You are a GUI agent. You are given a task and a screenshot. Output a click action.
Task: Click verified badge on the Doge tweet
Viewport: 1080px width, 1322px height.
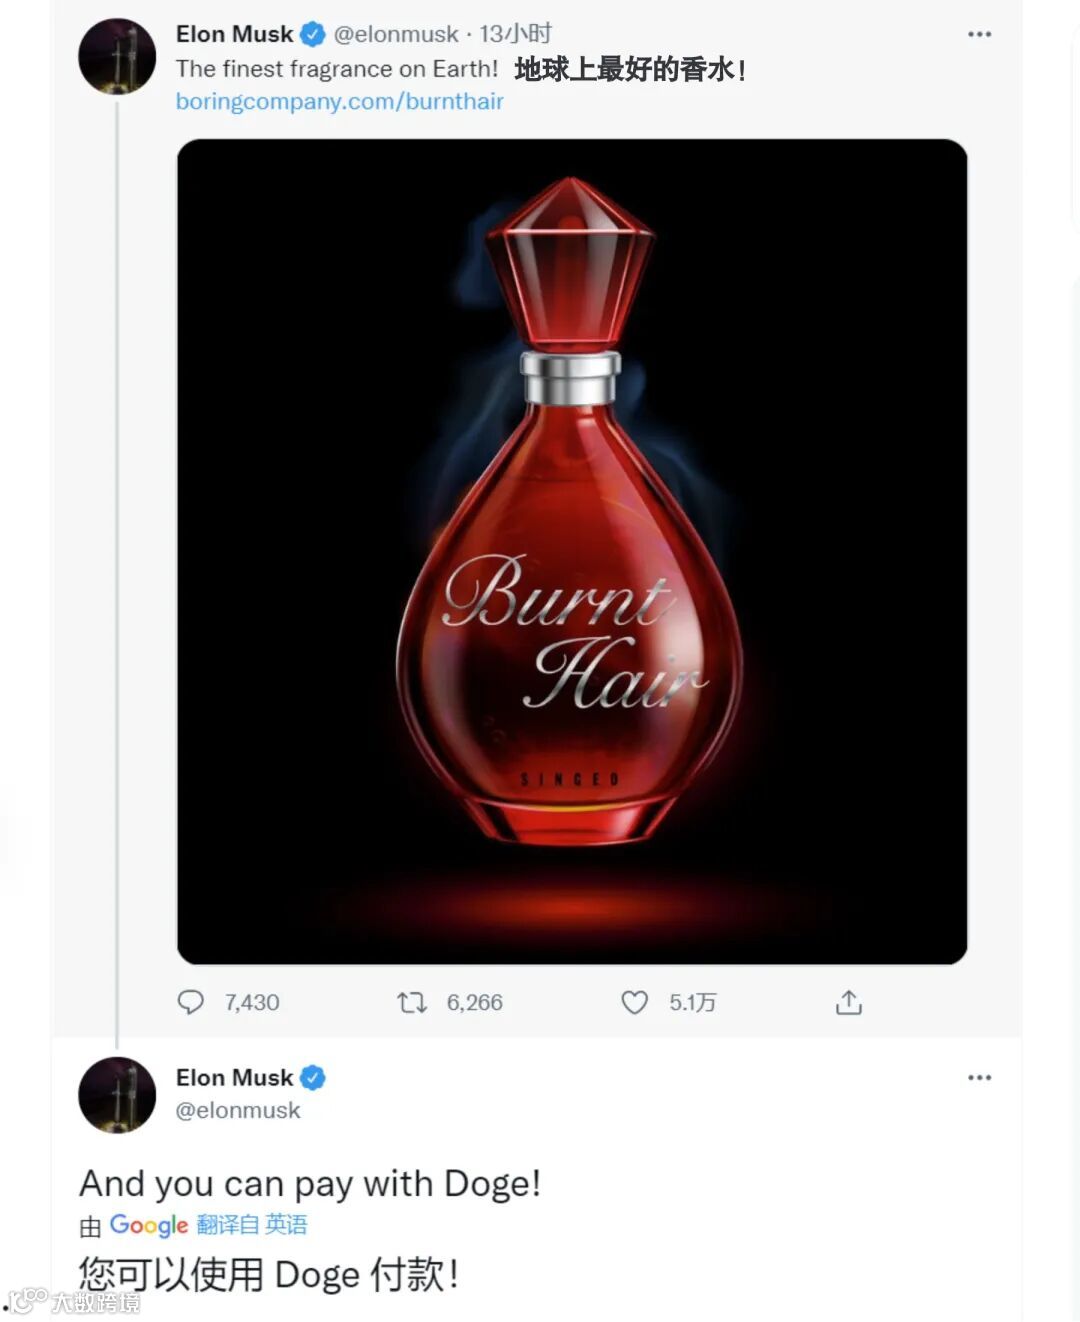tap(313, 1078)
